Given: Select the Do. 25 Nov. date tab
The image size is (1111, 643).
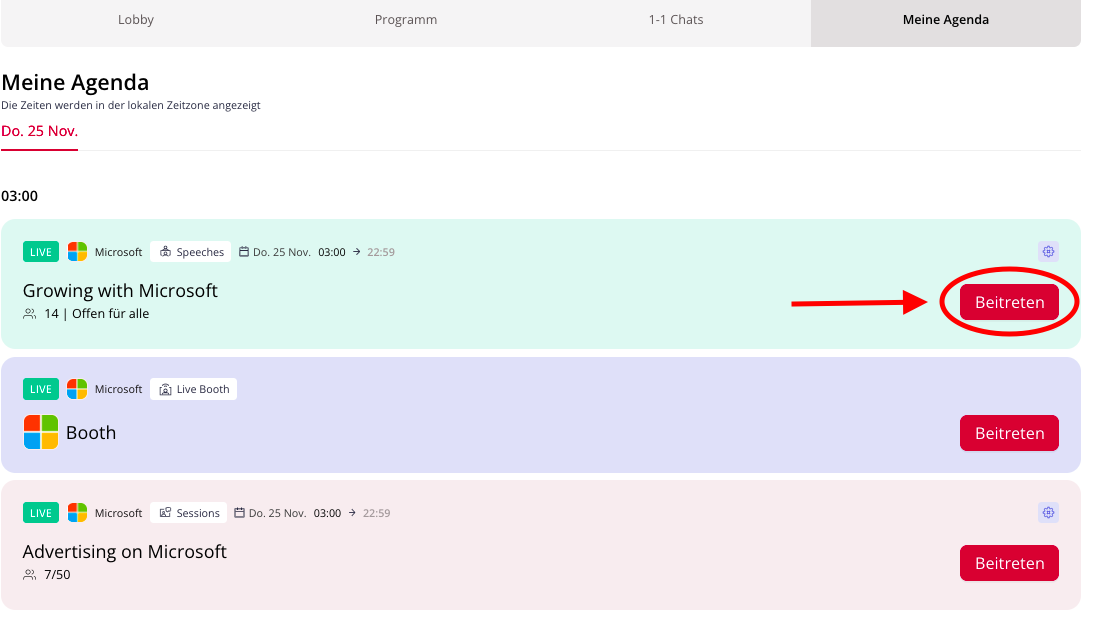Looking at the screenshot, I should click(x=40, y=131).
